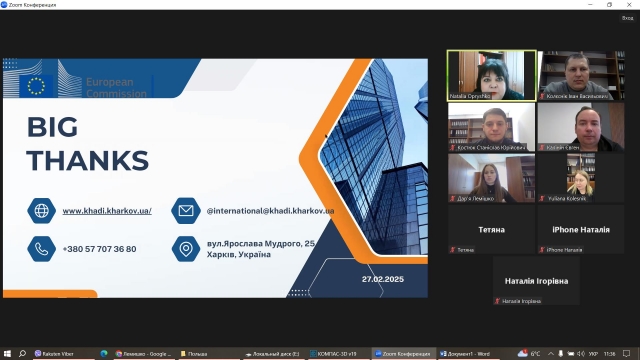Screen dimensions: 640x360
Task: Click the Харків, Україна text on the slide
Action: pyautogui.click(x=238, y=254)
